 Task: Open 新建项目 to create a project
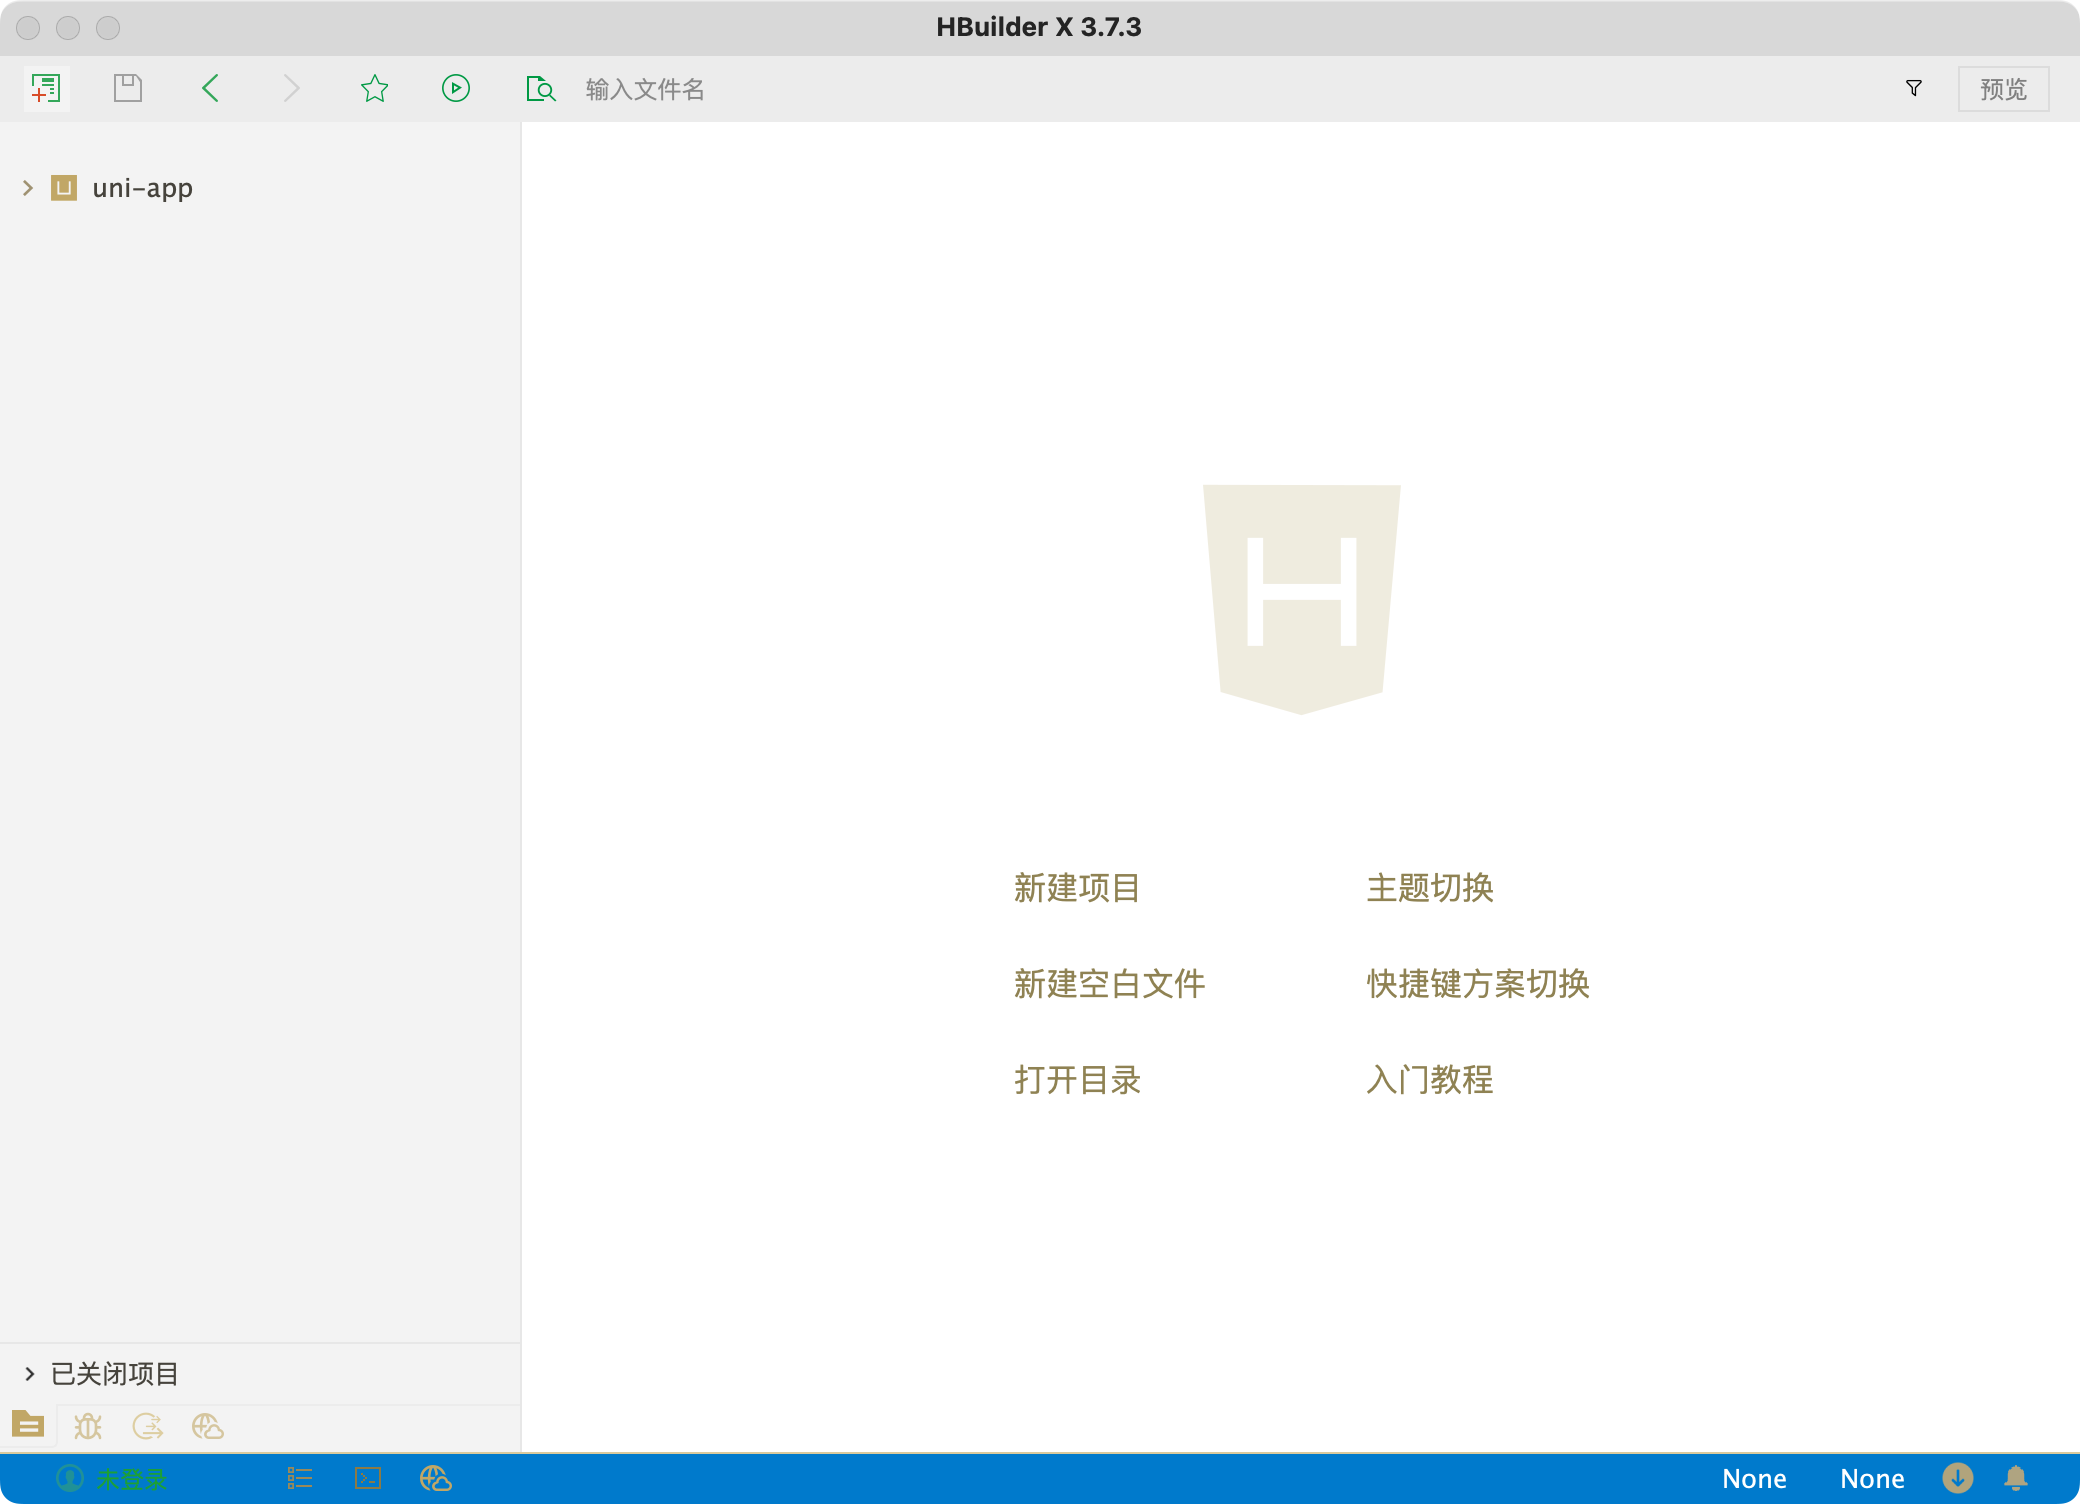[1076, 888]
